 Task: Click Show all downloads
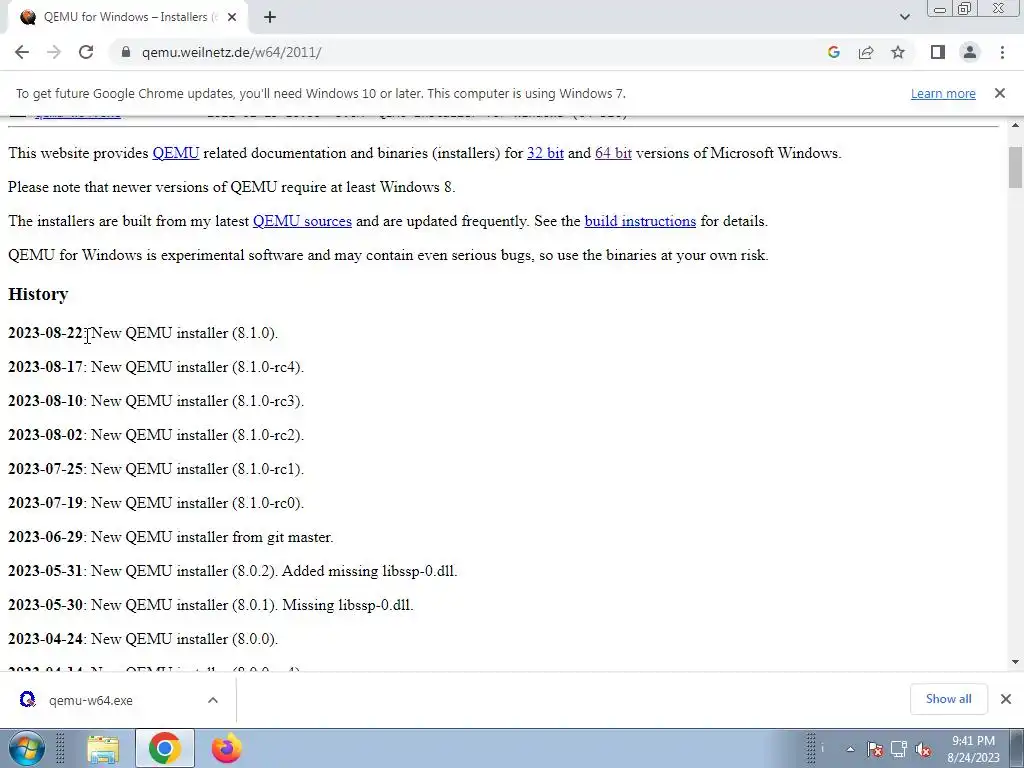948,699
